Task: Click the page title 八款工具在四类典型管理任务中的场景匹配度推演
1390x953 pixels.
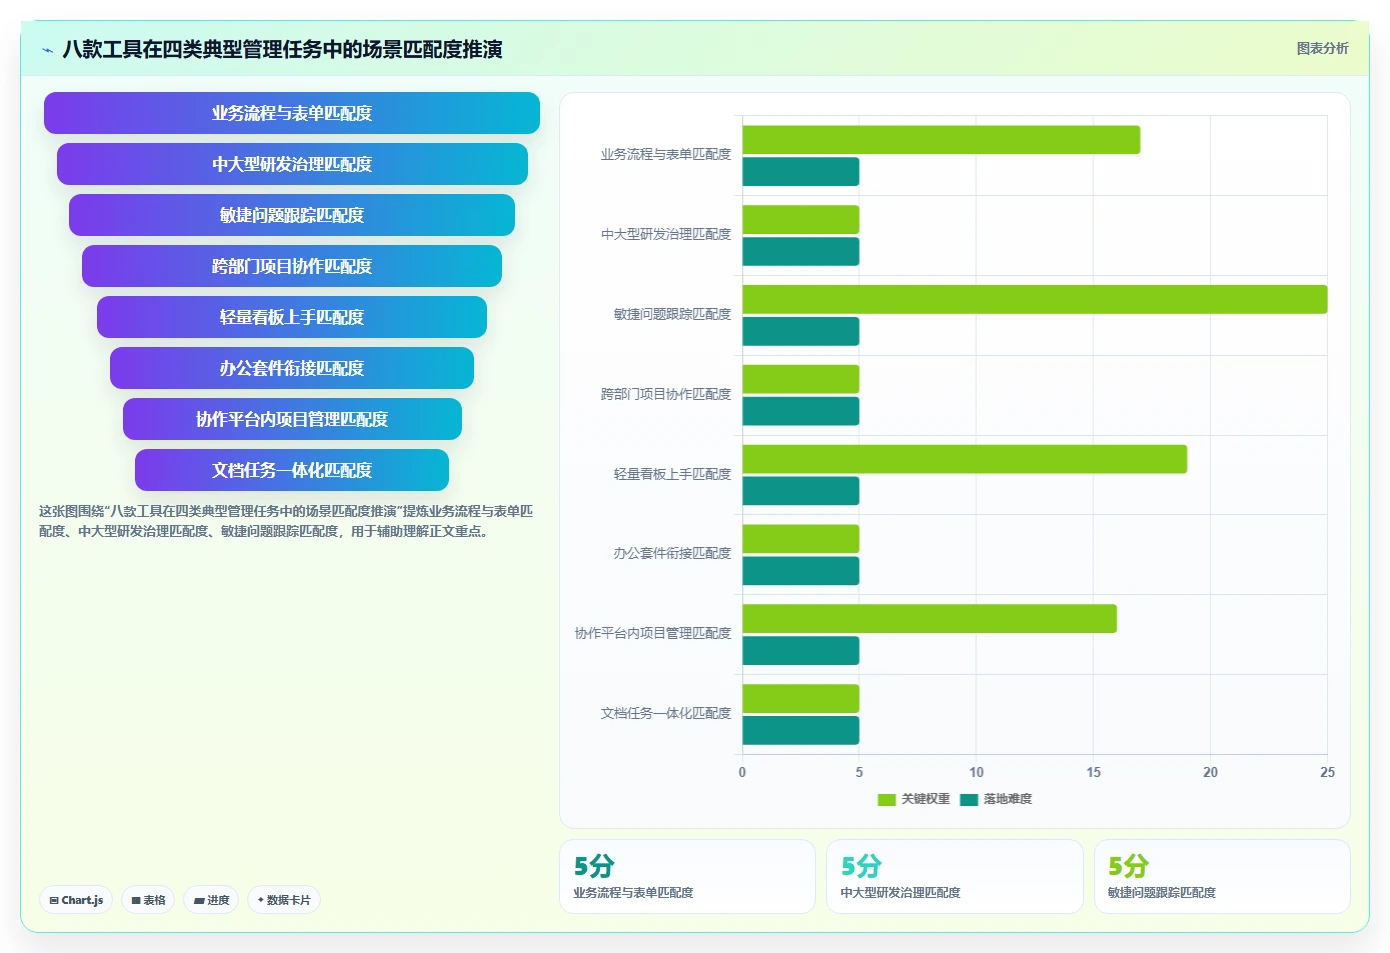Action: 282,50
